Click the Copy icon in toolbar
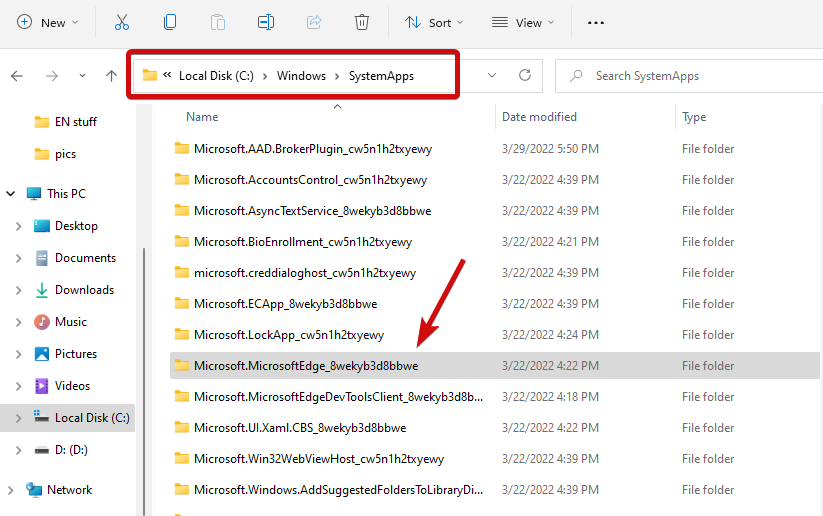Screen dimensions: 823x516 (170, 22)
